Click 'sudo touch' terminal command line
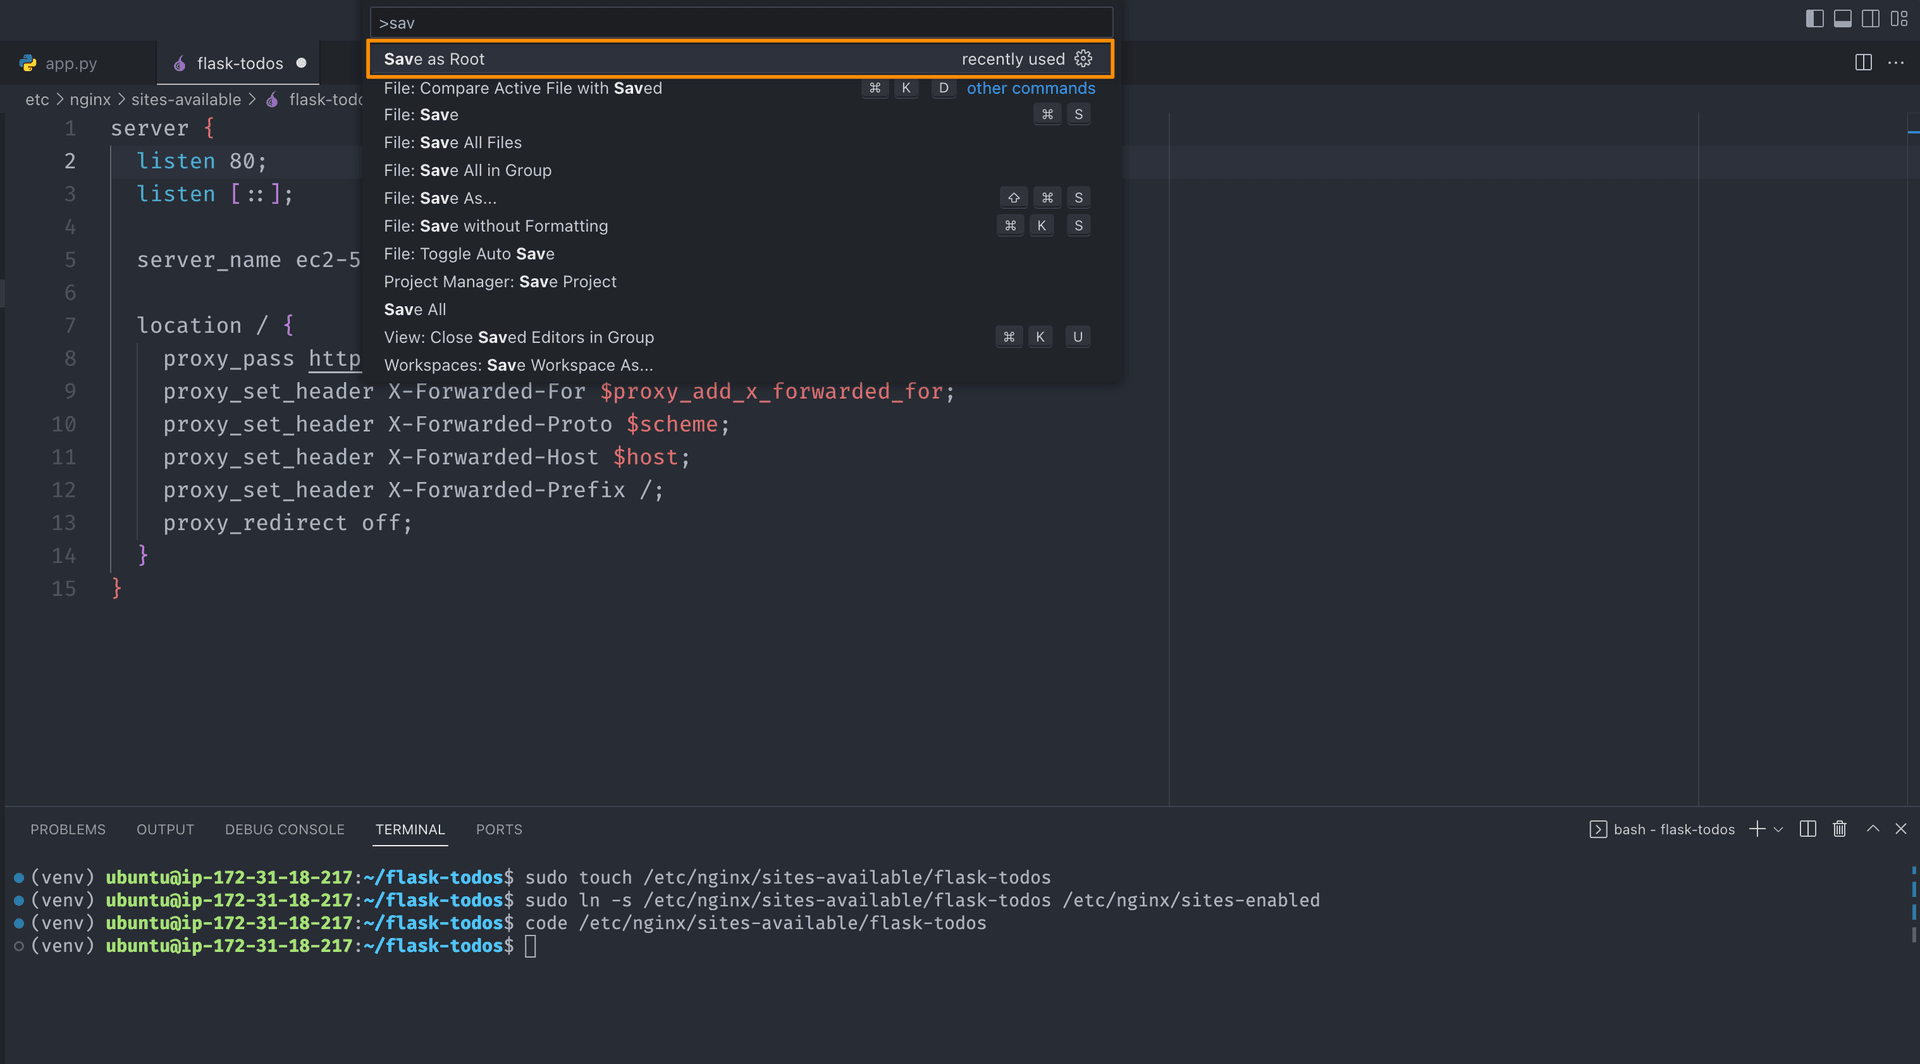 788,877
